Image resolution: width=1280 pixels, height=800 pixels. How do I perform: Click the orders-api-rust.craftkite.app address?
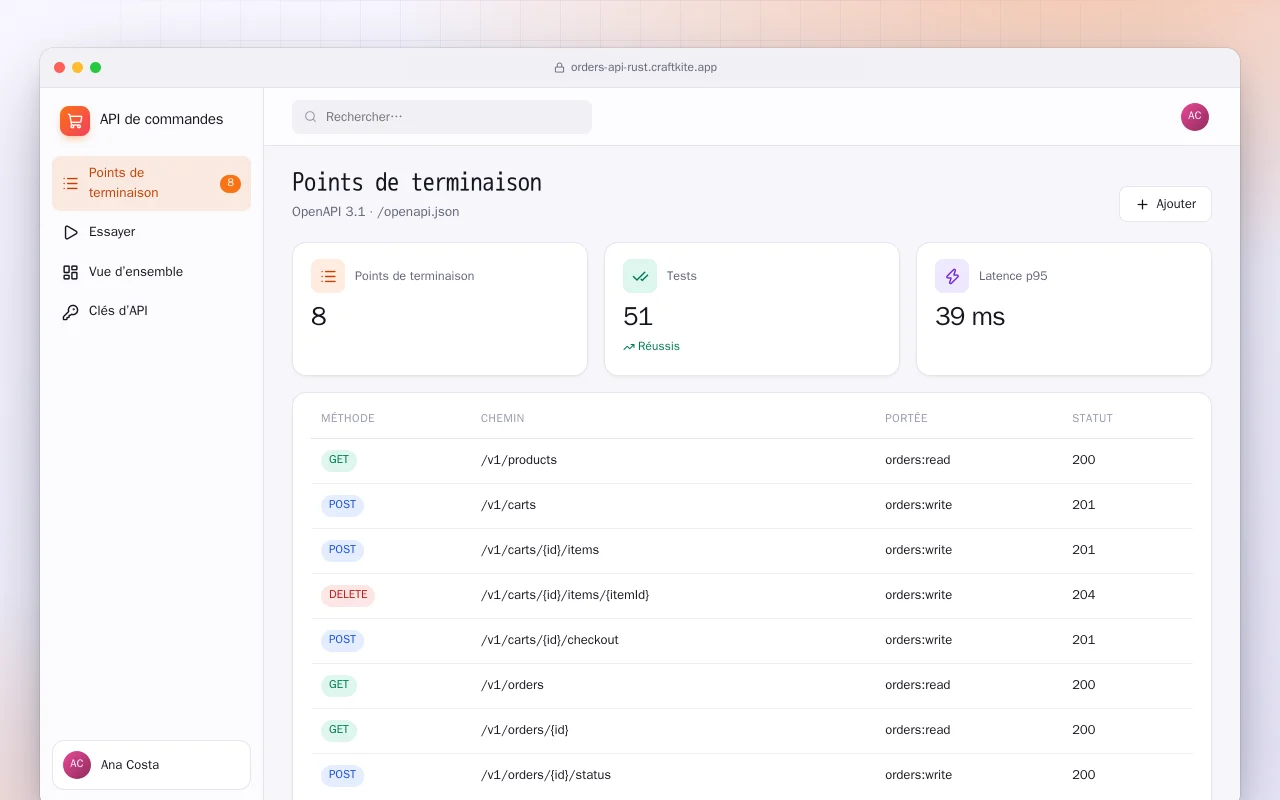point(644,68)
